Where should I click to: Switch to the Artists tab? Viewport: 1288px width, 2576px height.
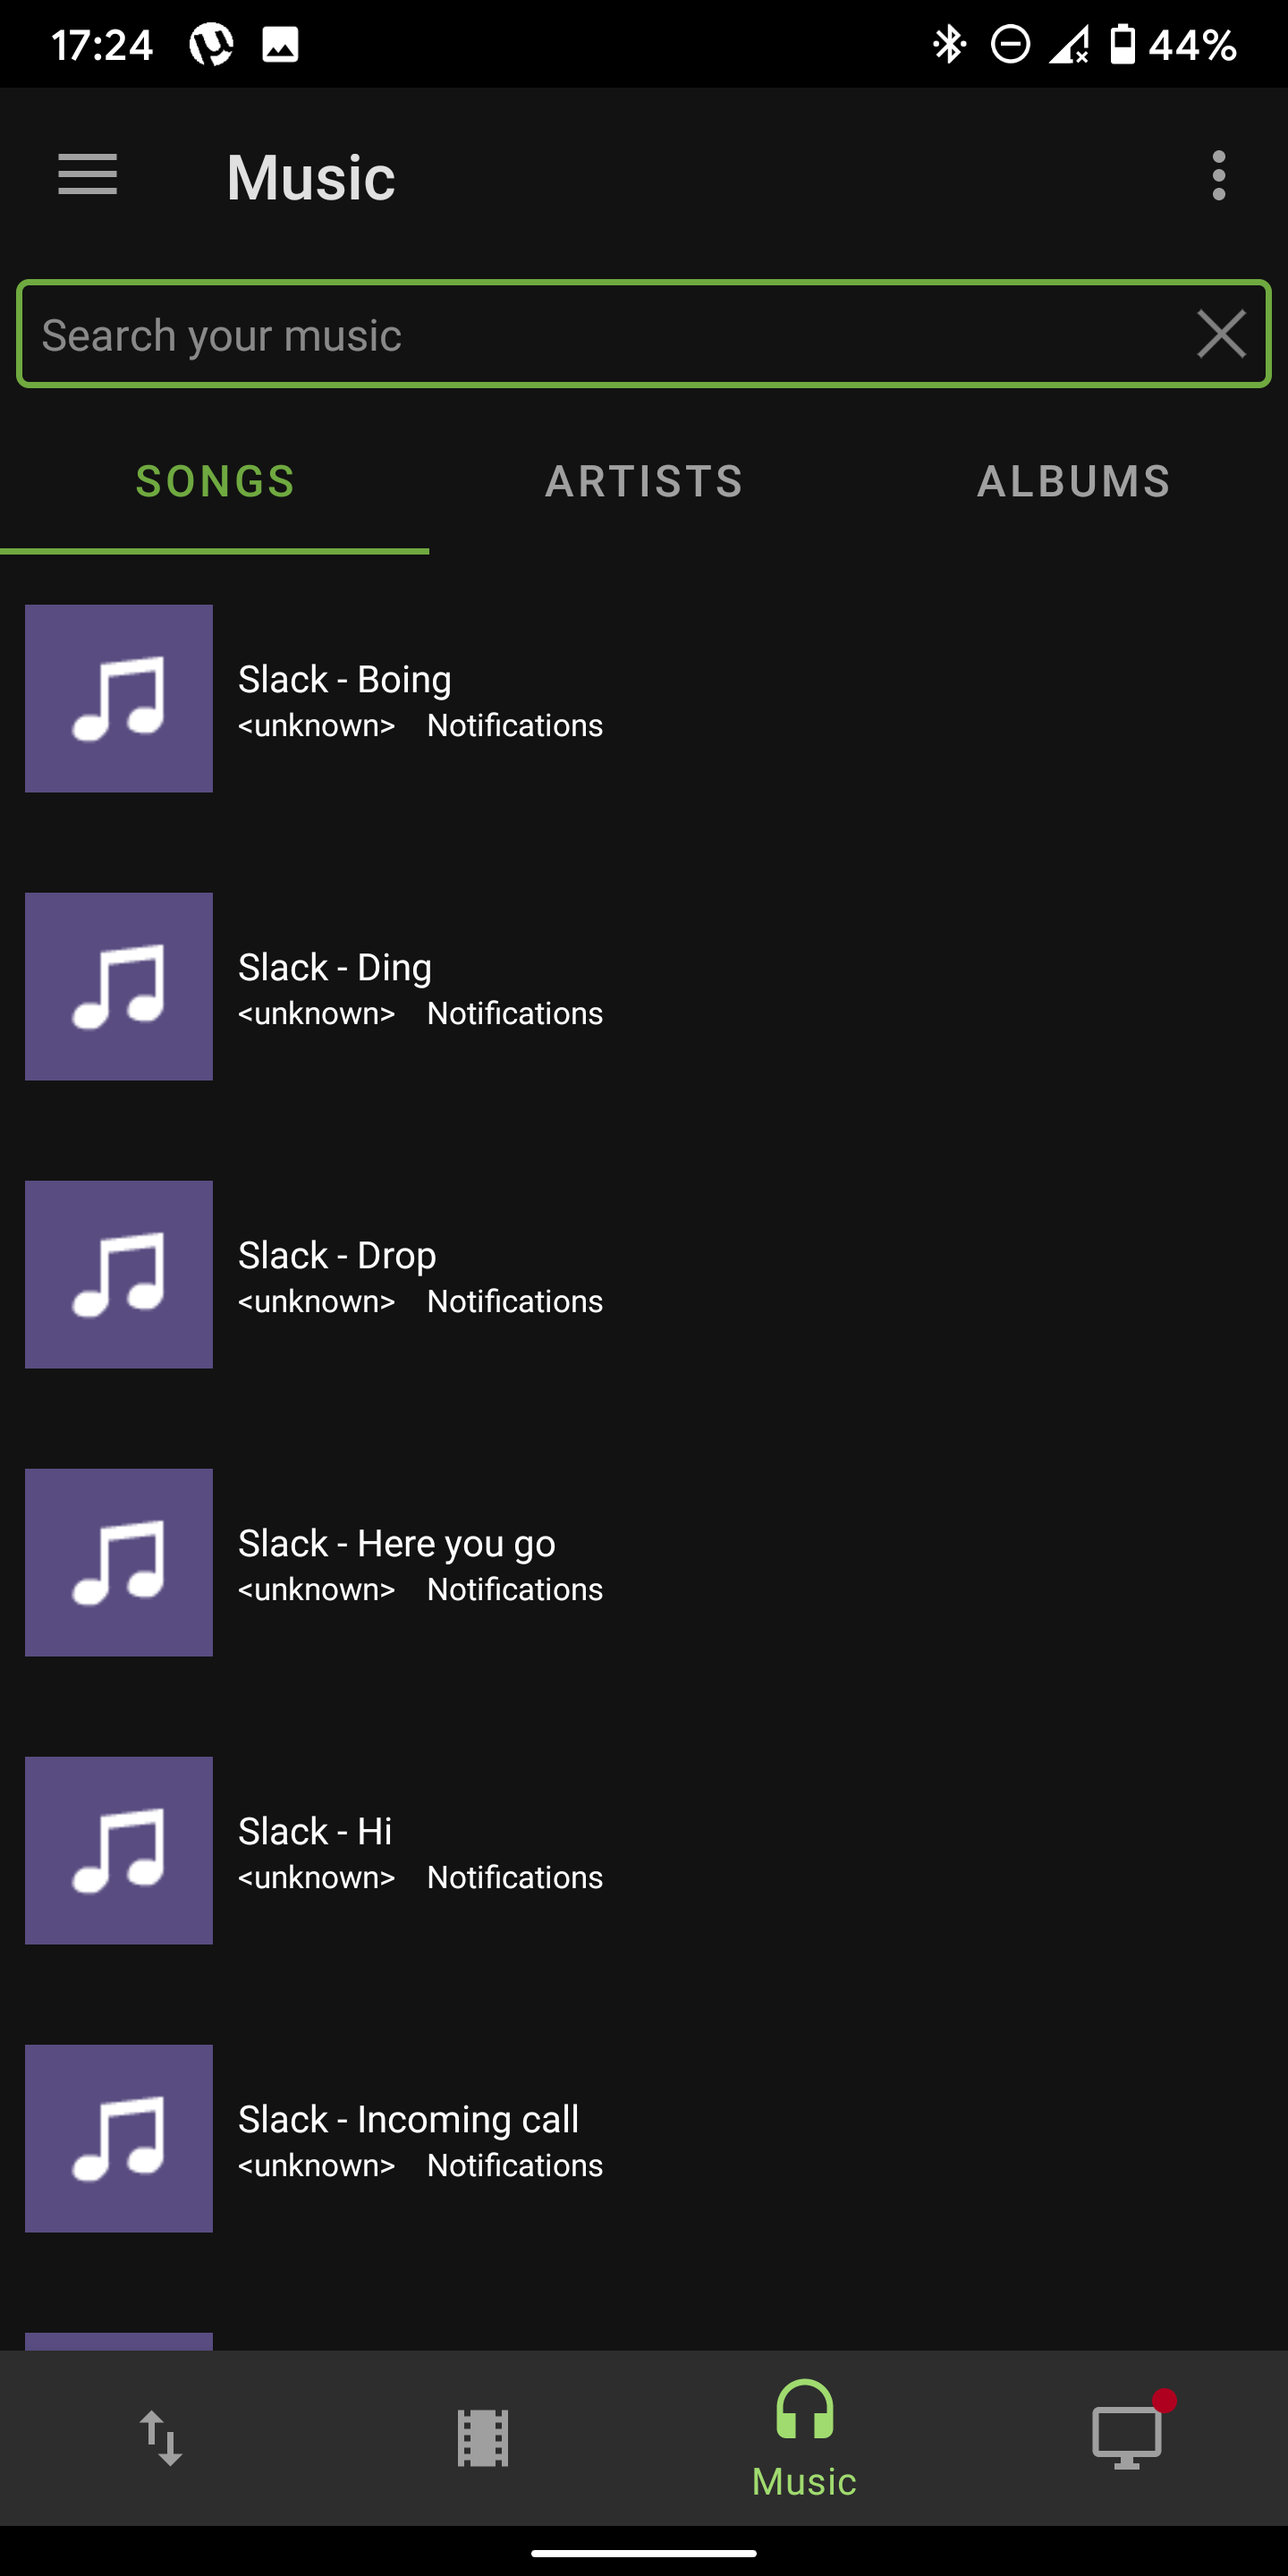click(x=644, y=482)
